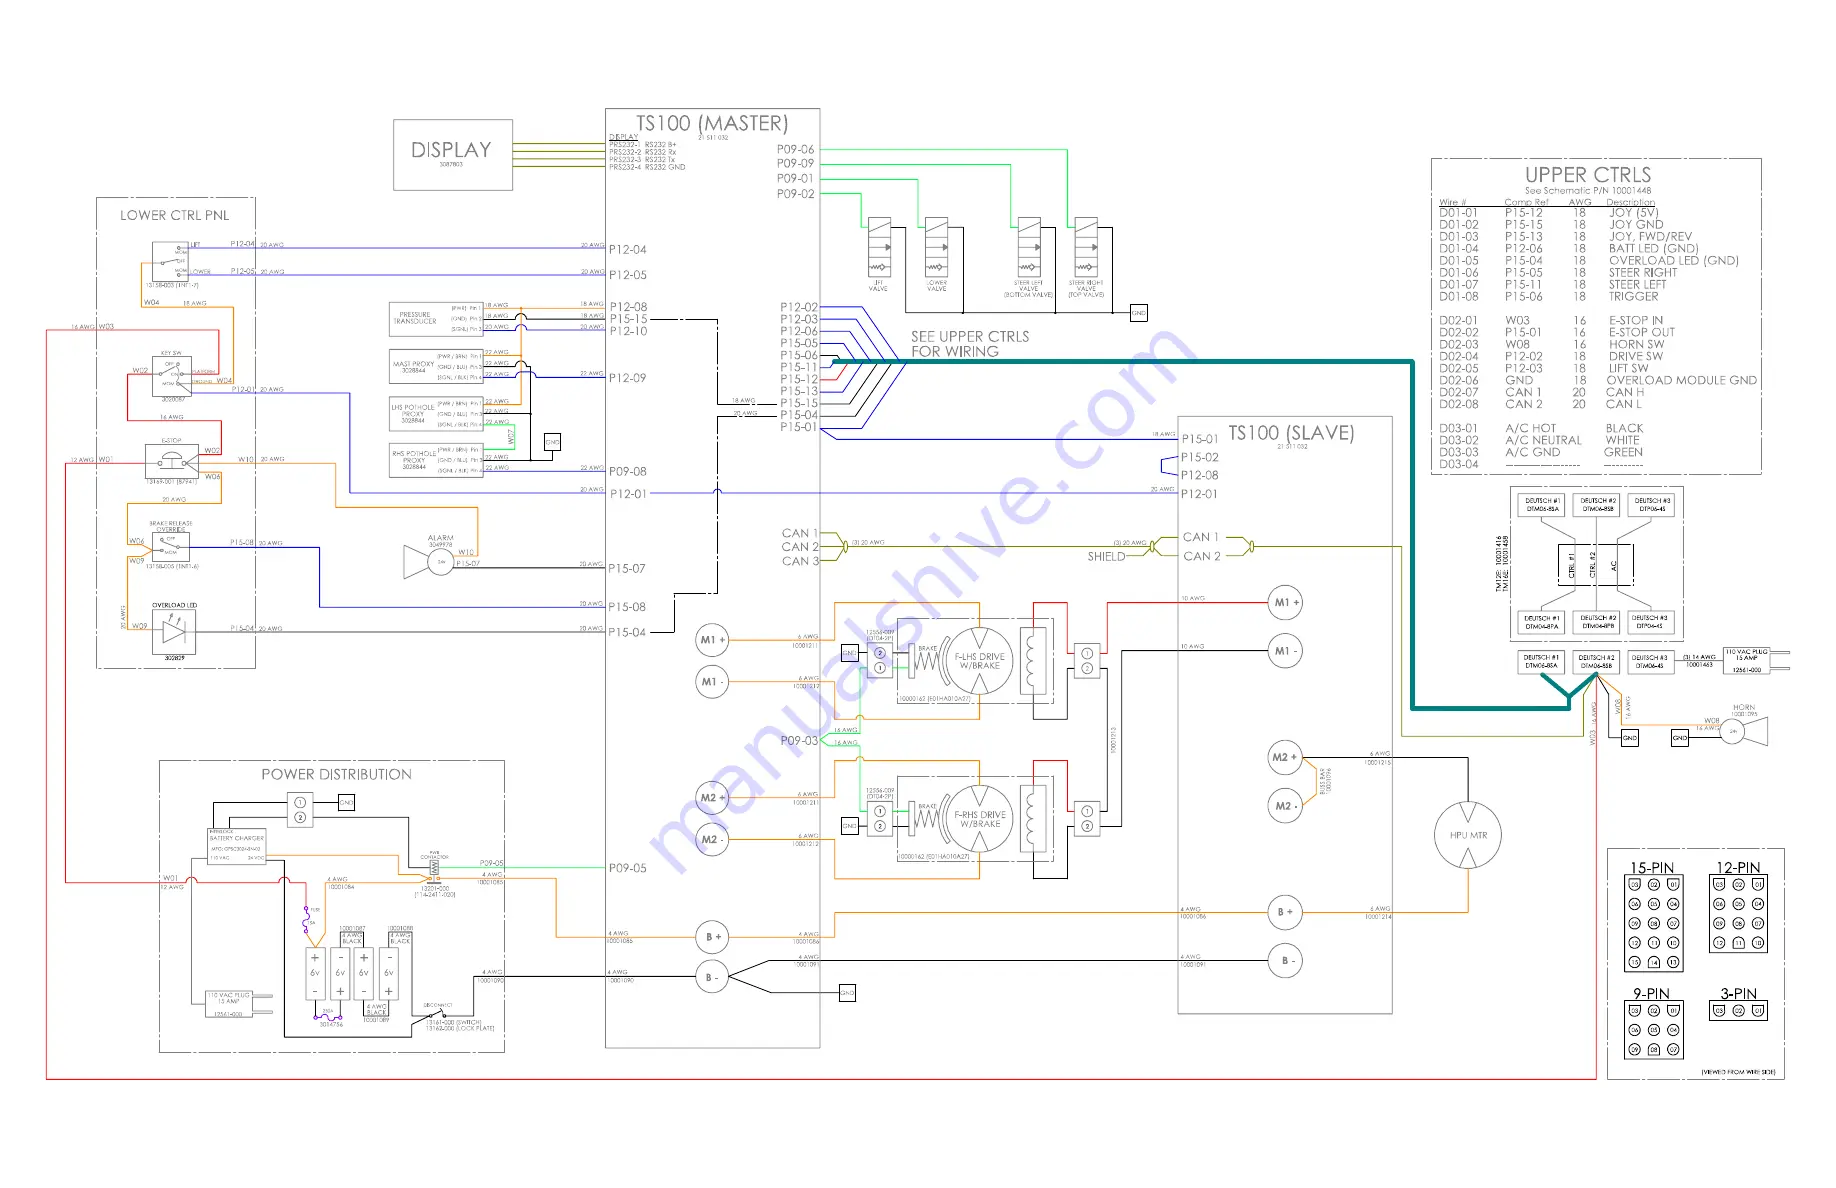Viewport: 1836px width, 1188px height.
Task: Select the 9-PIN connector label
Action: [1651, 994]
